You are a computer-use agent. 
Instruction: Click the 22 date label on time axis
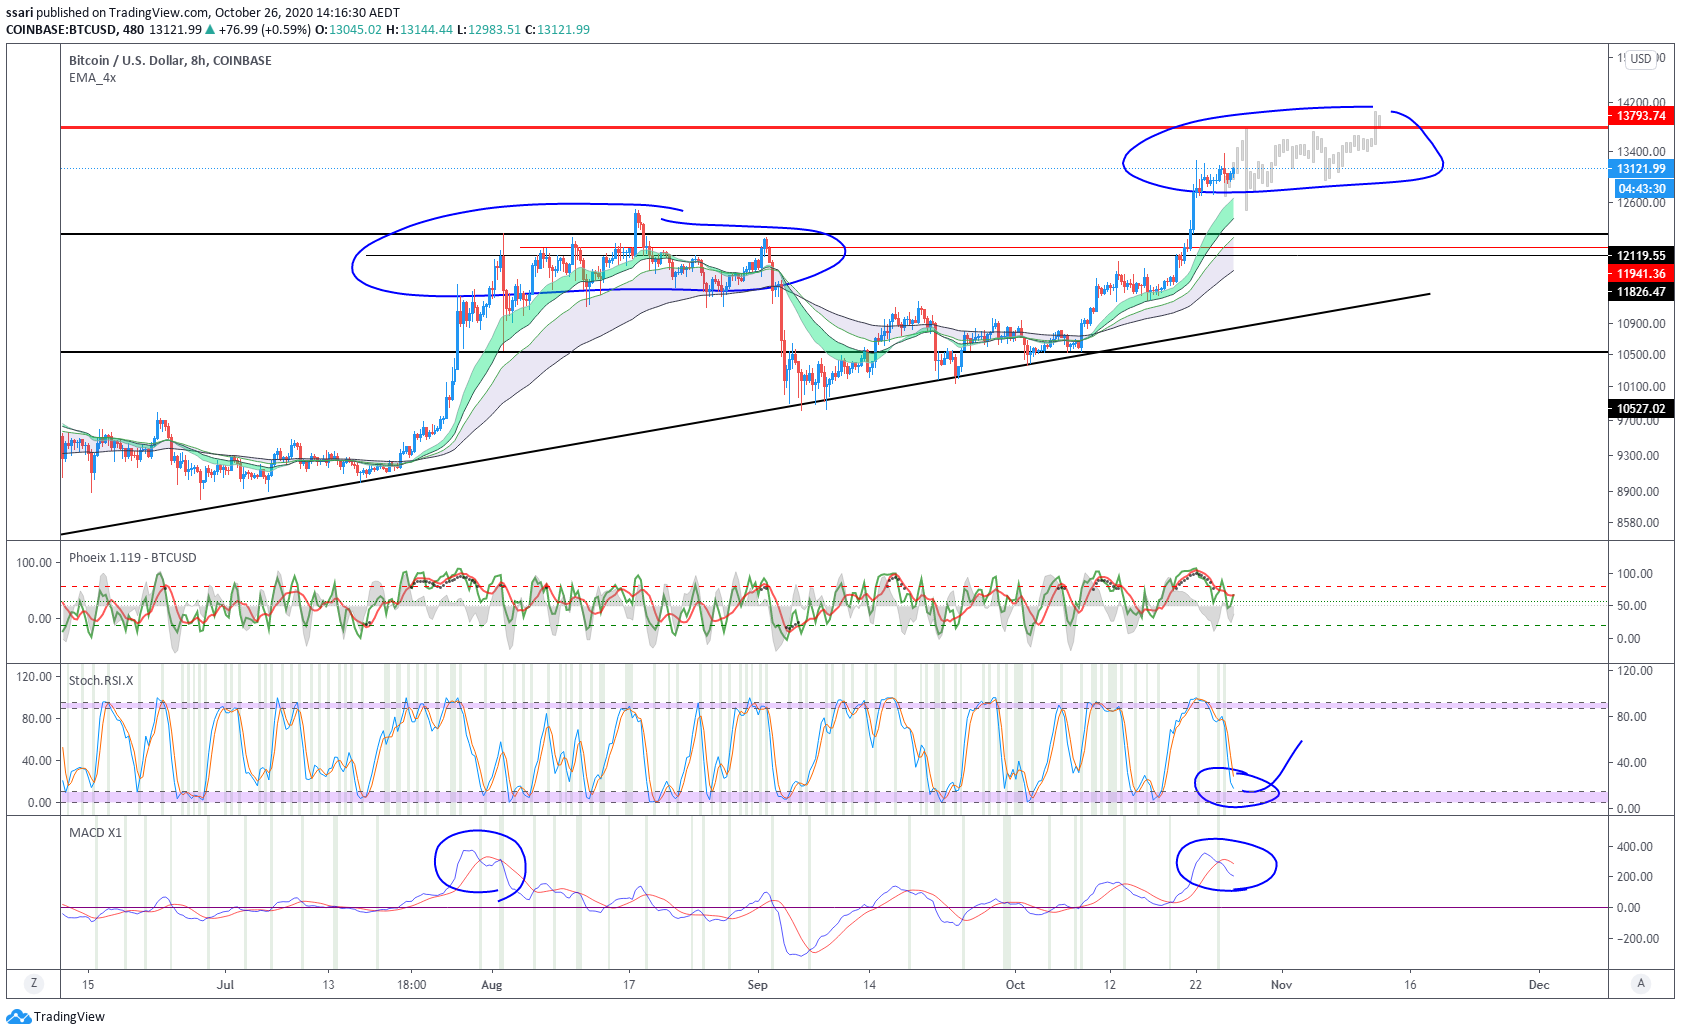1195,985
